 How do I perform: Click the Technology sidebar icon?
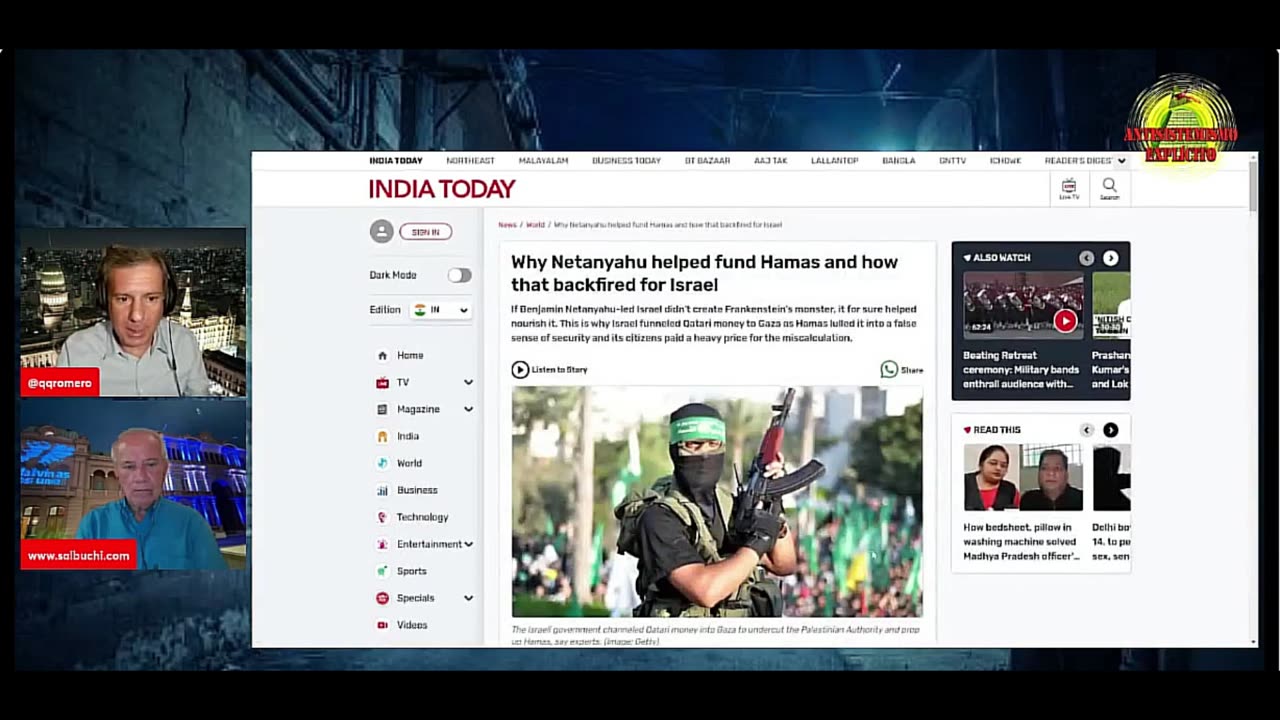click(x=382, y=517)
